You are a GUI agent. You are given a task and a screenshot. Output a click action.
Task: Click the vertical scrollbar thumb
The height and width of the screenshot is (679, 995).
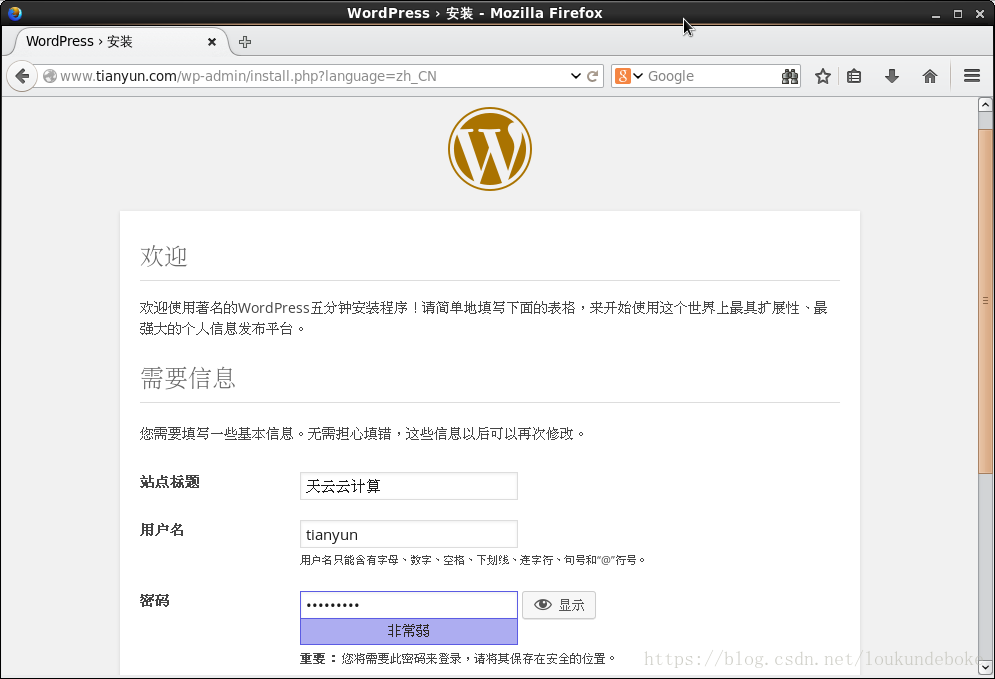tap(985, 301)
